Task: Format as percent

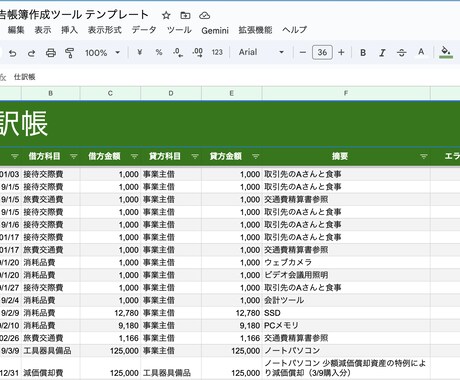Action: [x=159, y=52]
